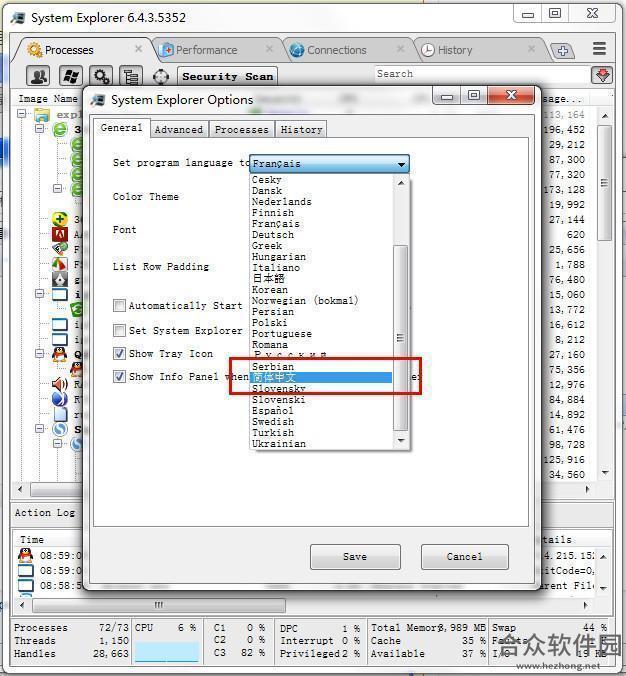Click the Windows flag toolbar icon
This screenshot has width=626, height=676.
[x=70, y=76]
